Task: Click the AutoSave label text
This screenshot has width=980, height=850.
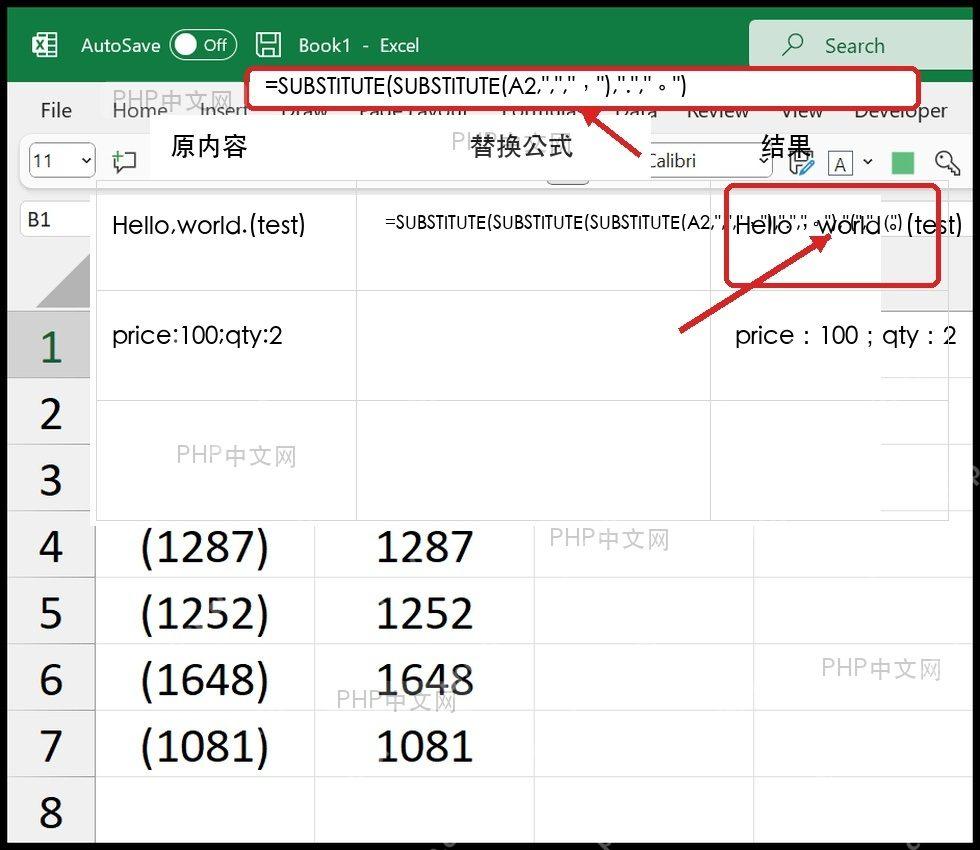Action: pos(121,45)
